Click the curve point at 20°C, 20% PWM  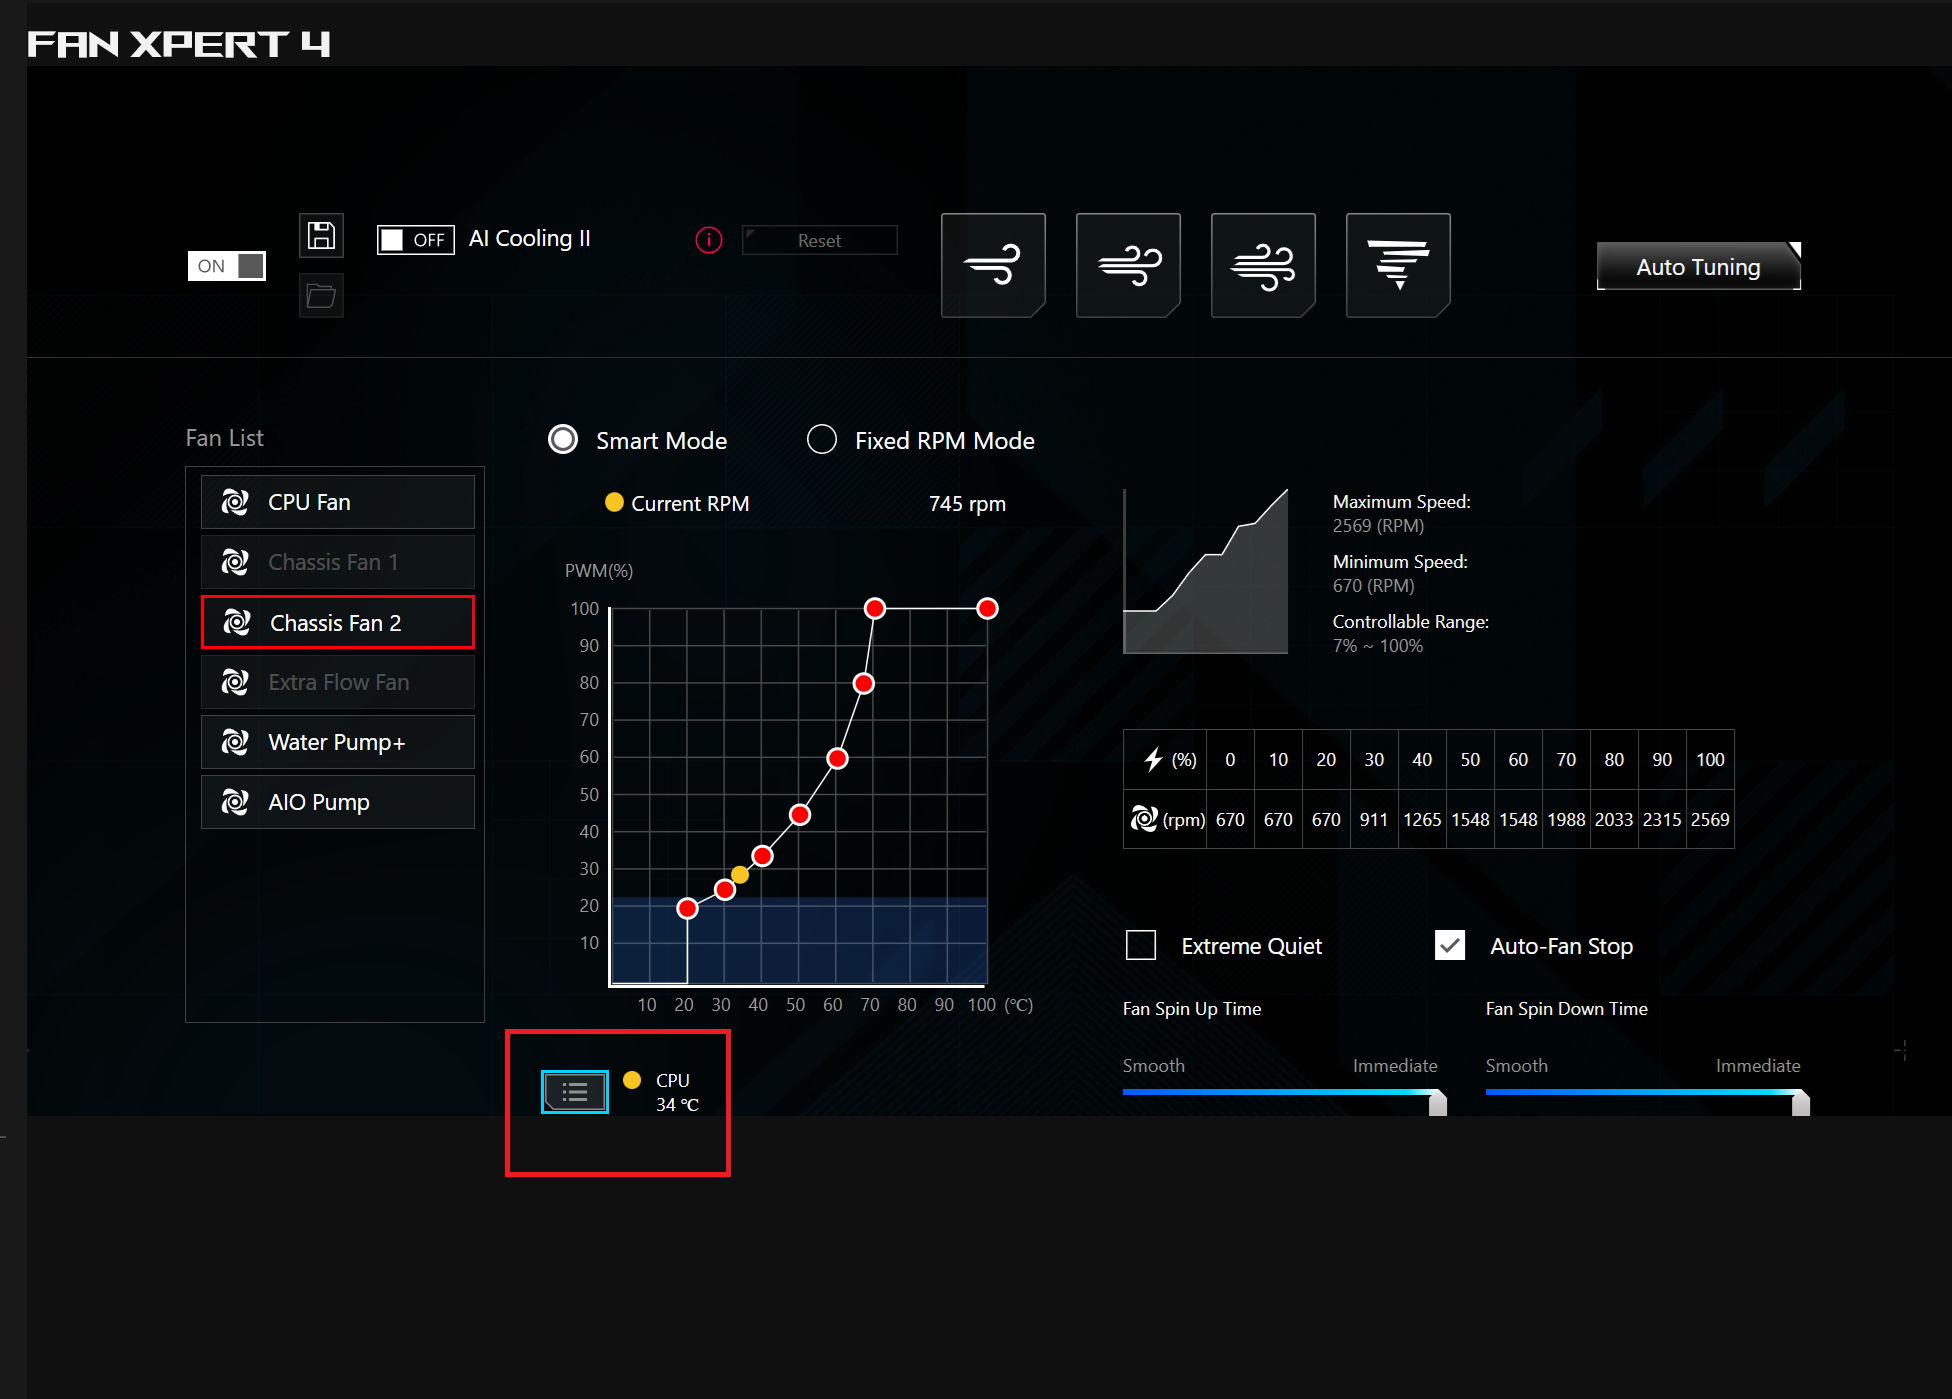coord(687,908)
